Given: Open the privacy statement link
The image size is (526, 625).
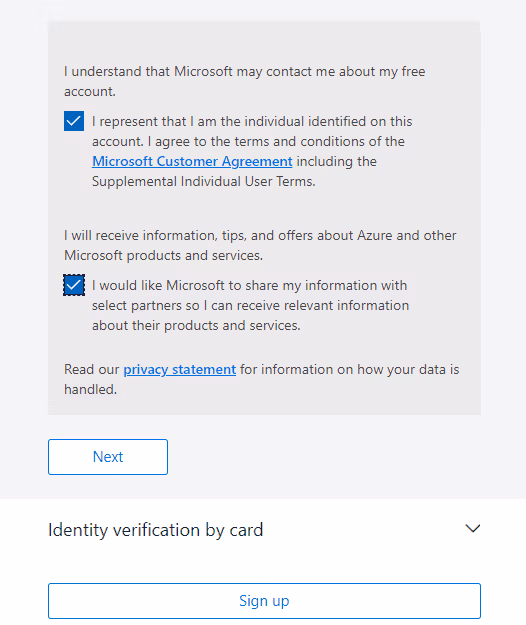Looking at the screenshot, I should [x=180, y=369].
